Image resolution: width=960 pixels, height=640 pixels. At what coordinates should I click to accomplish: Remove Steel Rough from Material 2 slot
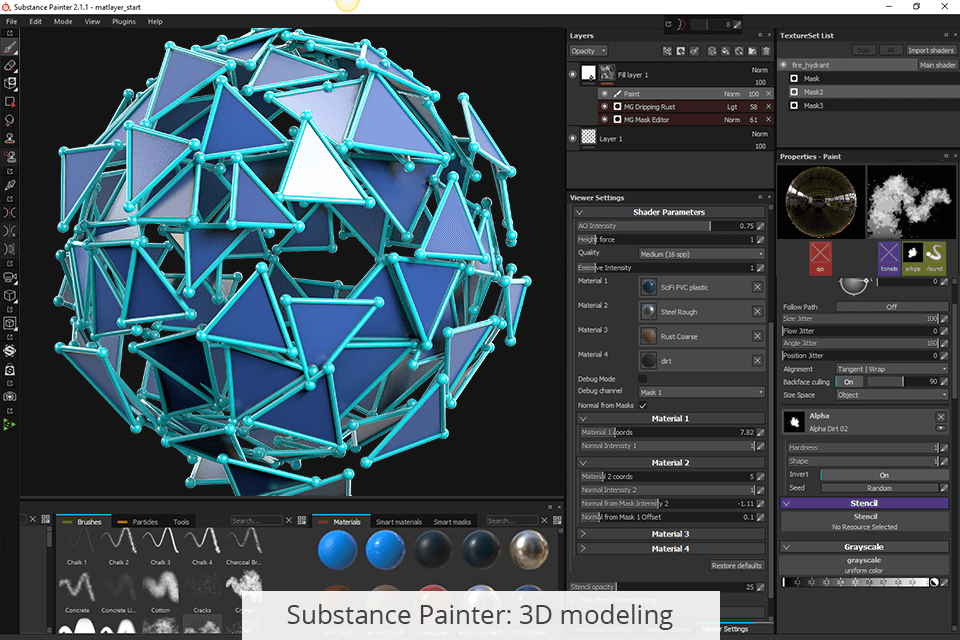point(757,312)
